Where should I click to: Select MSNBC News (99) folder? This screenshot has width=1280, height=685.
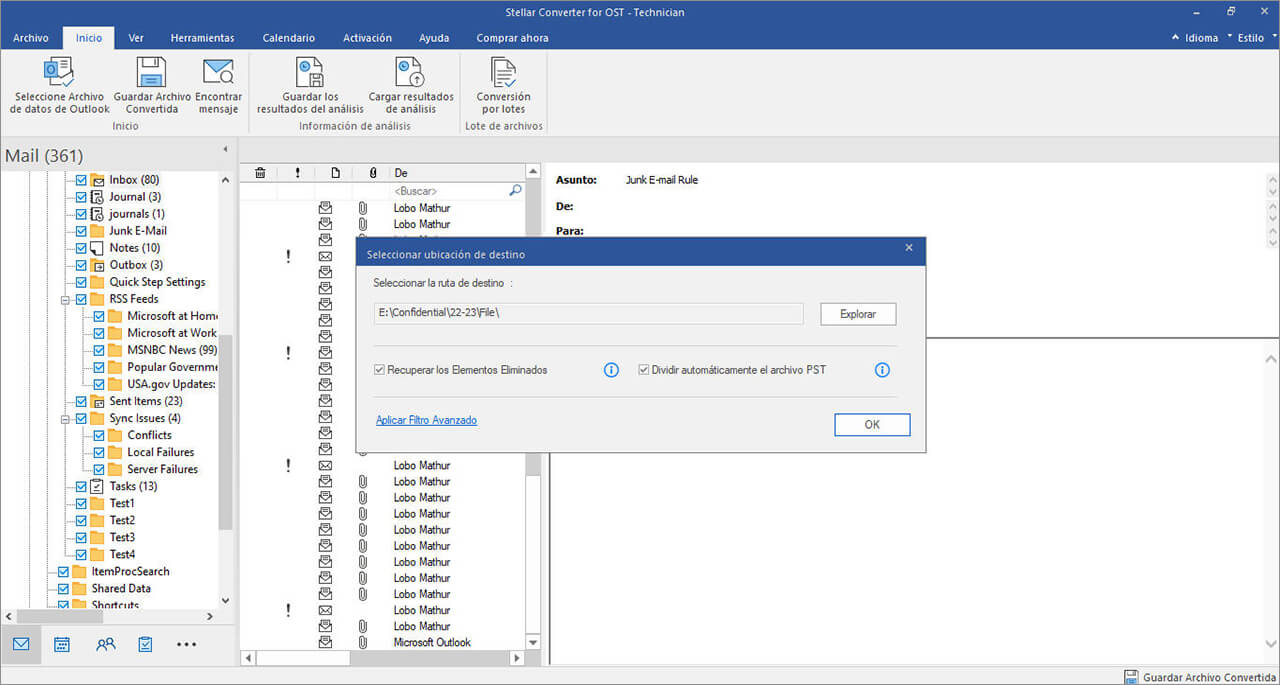click(172, 350)
